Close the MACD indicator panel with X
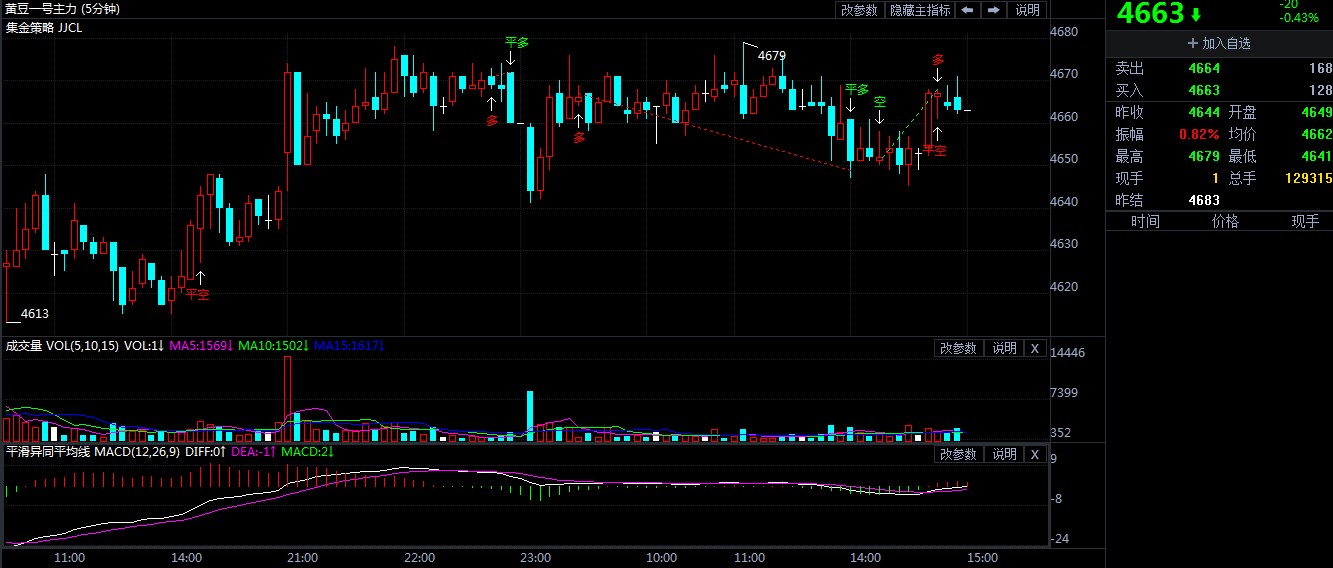The image size is (1333, 568). click(x=1035, y=454)
